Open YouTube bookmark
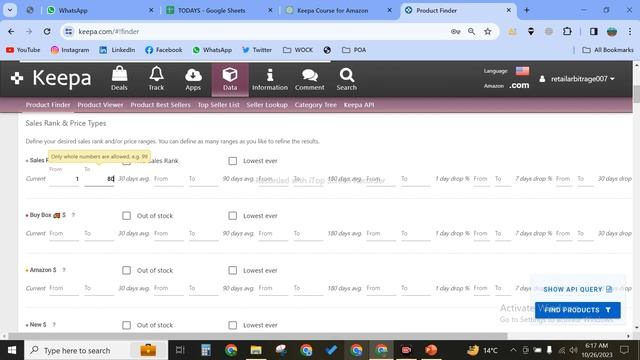This screenshot has width=640, height=360. click(x=23, y=50)
